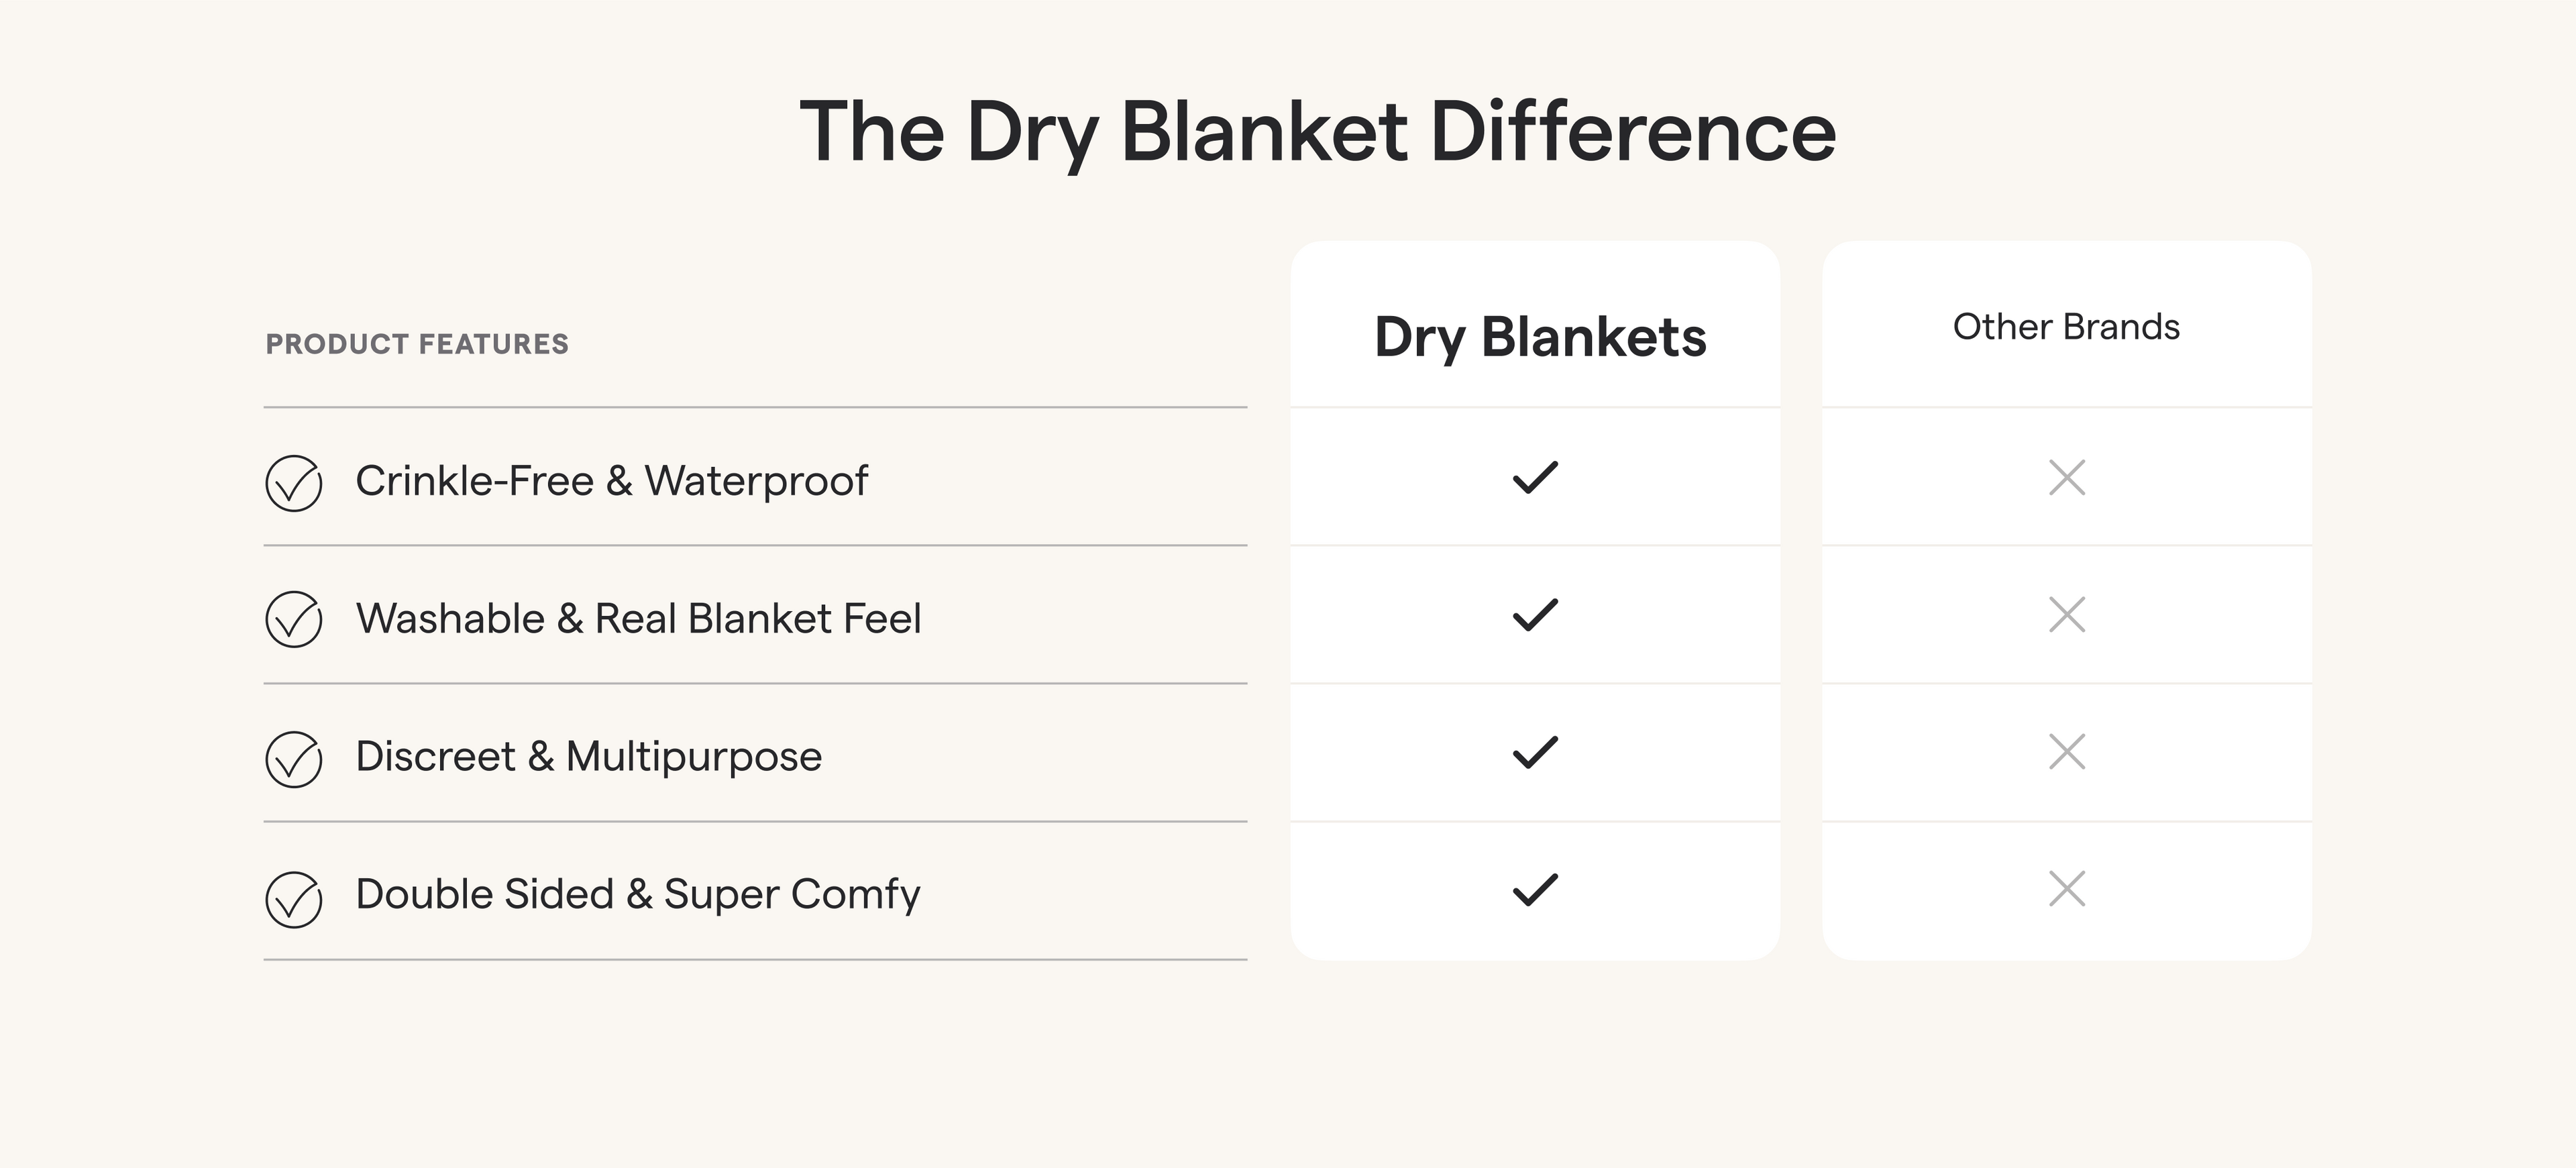Select the Dry Blankets column header

[x=1540, y=337]
